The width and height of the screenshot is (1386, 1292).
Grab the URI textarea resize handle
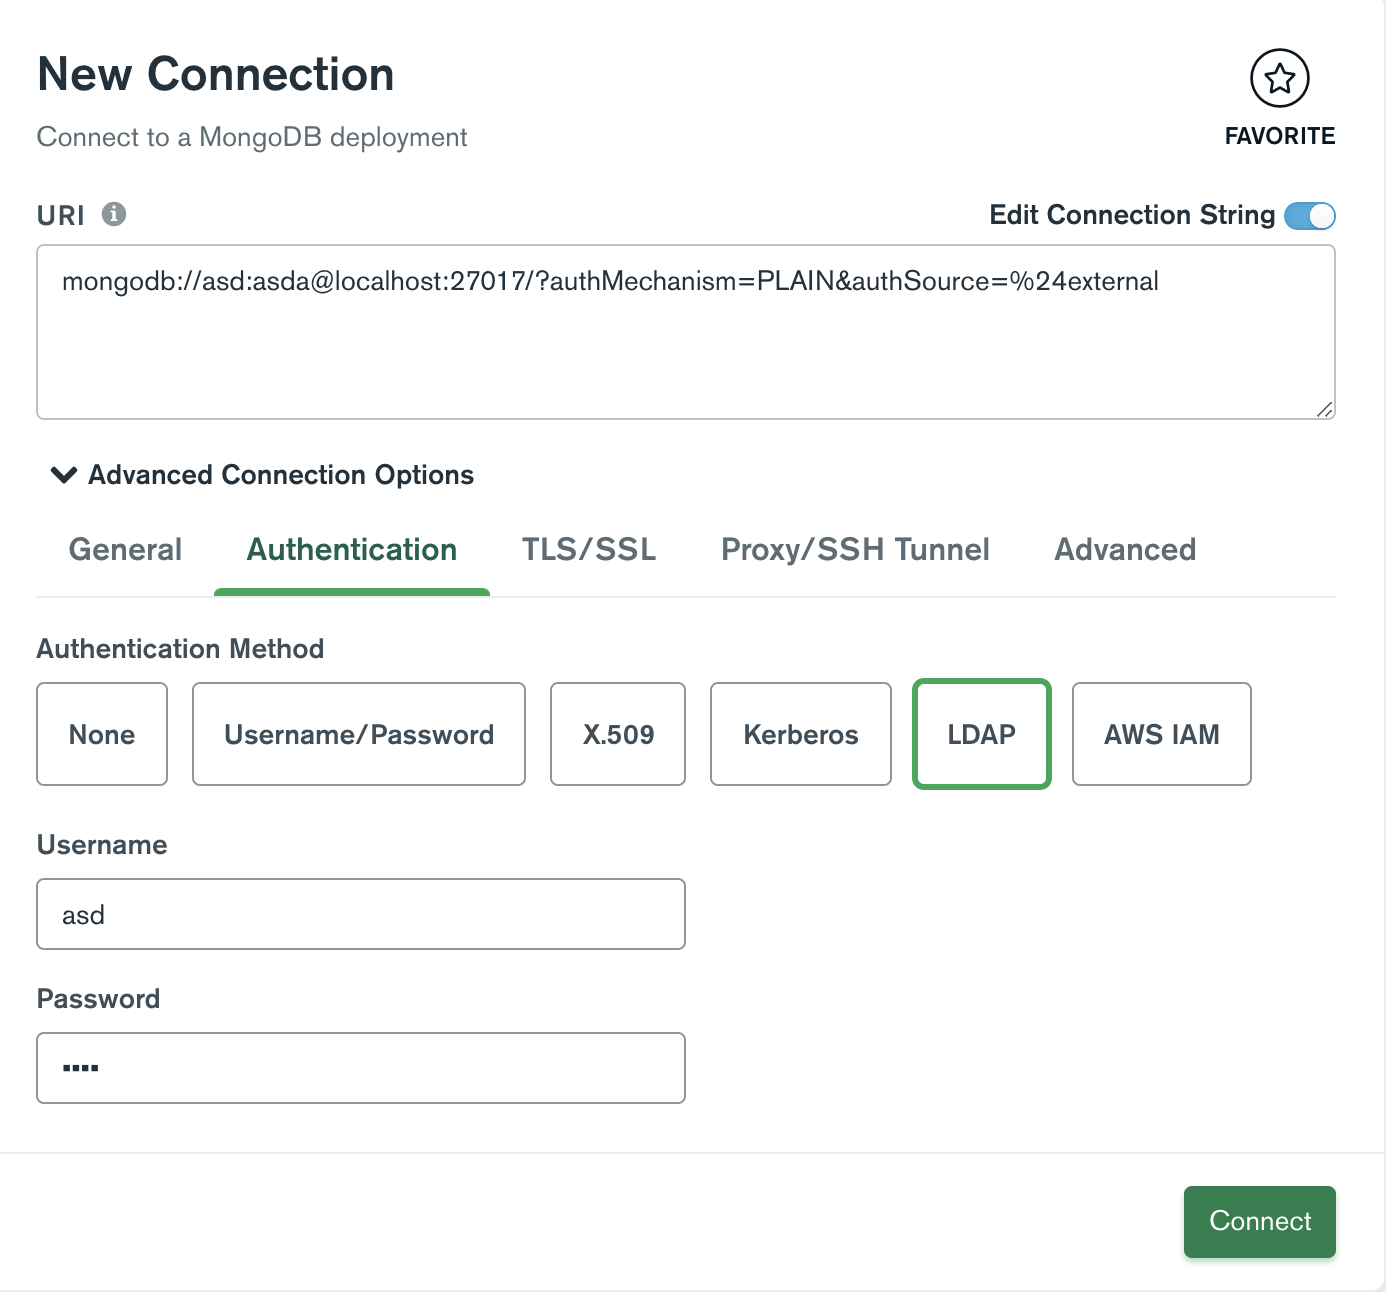[1325, 409]
